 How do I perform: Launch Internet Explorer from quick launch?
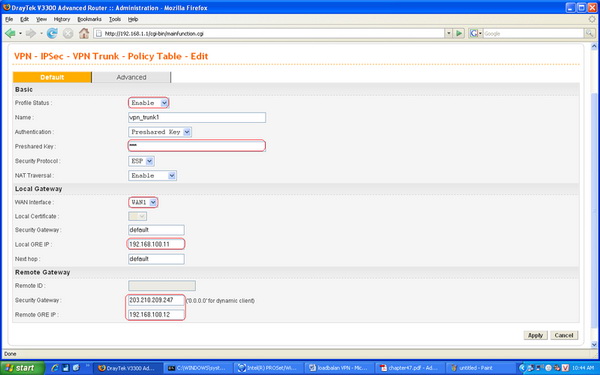coord(55,368)
